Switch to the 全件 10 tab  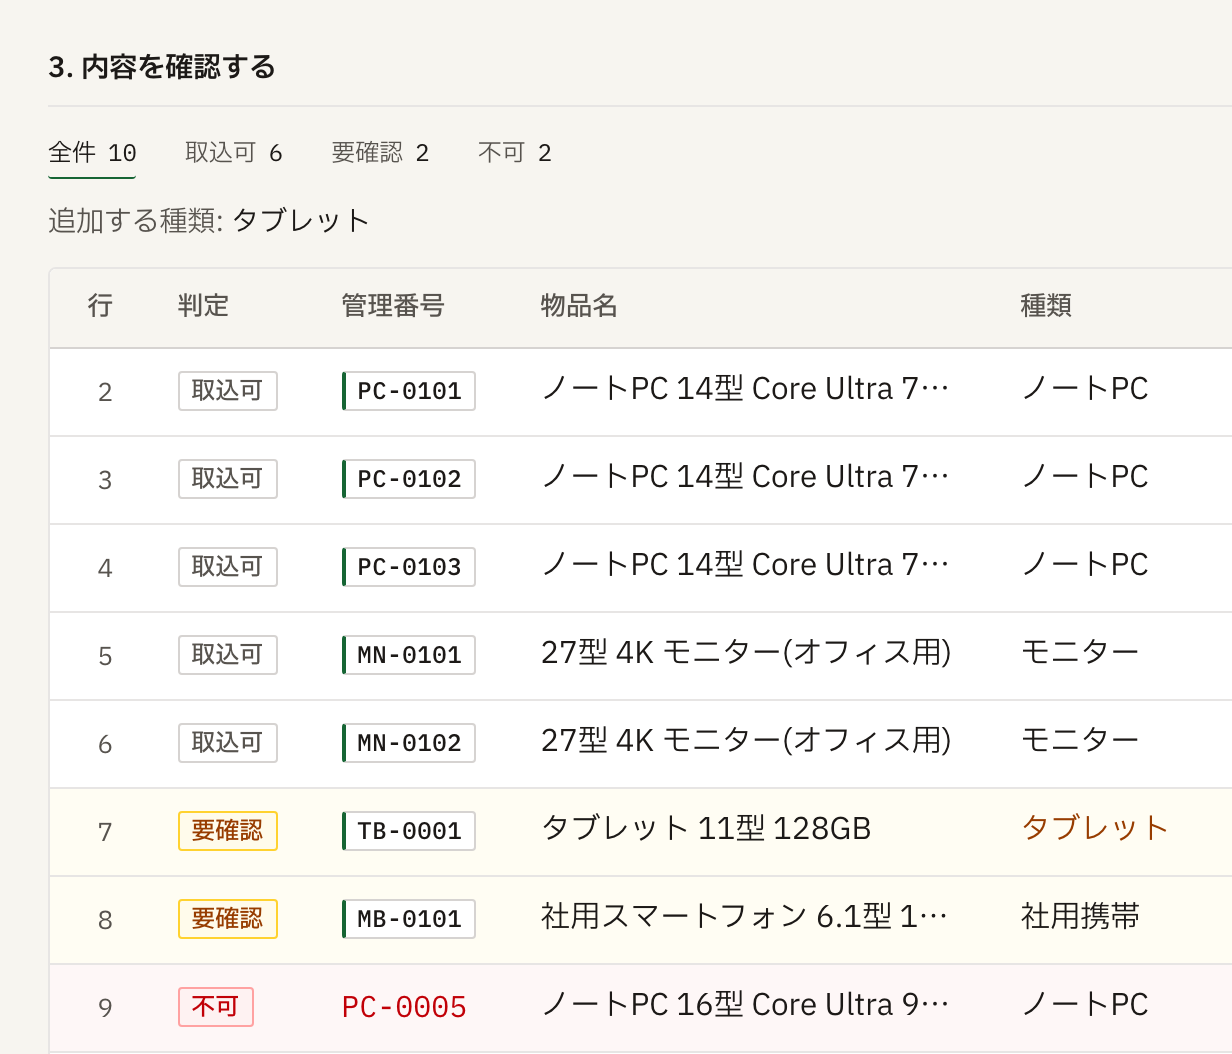[92, 153]
